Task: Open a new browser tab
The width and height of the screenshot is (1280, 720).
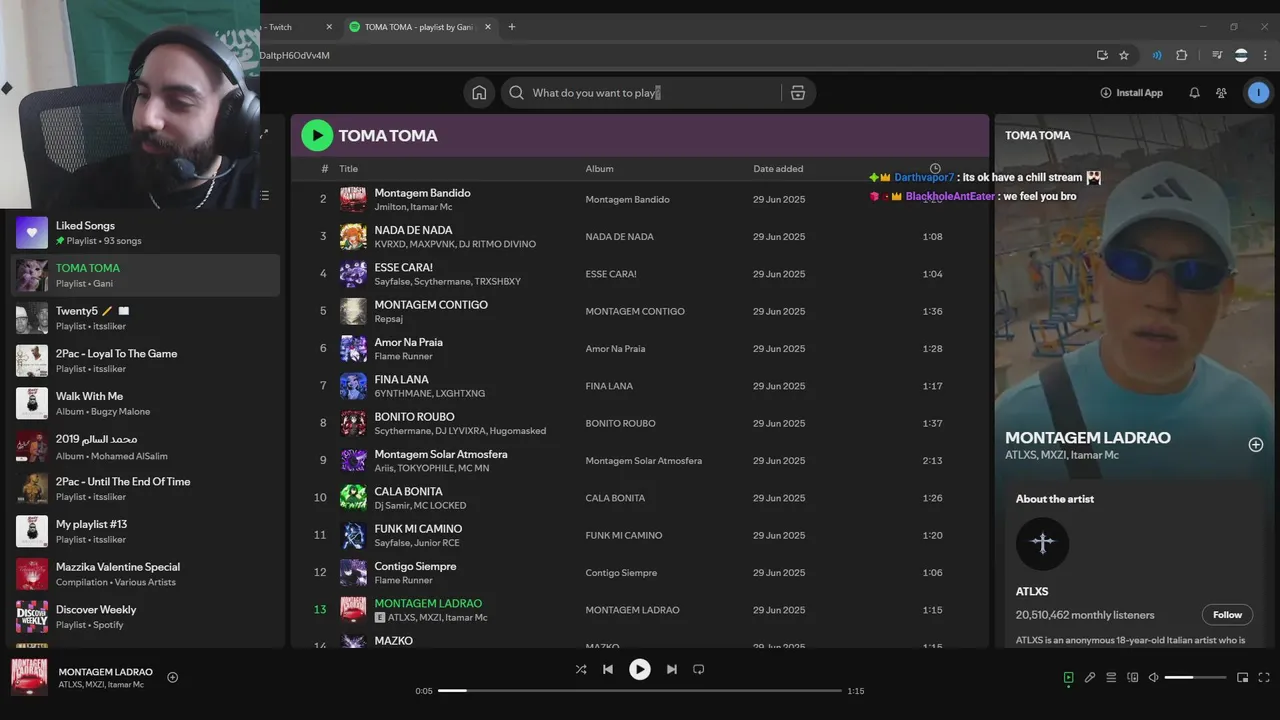Action: 512,27
